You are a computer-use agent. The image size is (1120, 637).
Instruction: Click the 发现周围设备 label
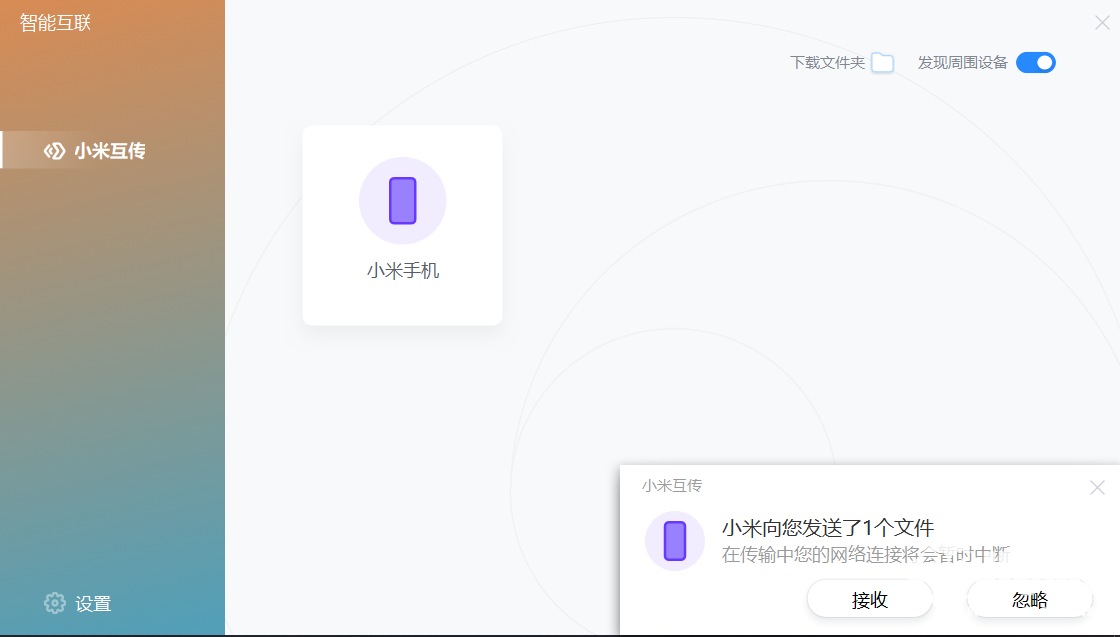[x=962, y=63]
